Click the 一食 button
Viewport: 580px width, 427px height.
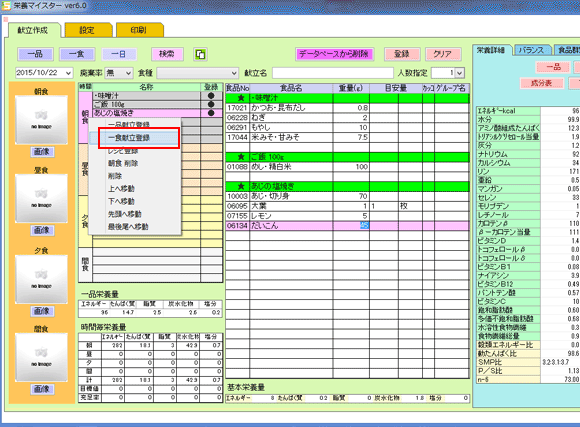[x=77, y=54]
